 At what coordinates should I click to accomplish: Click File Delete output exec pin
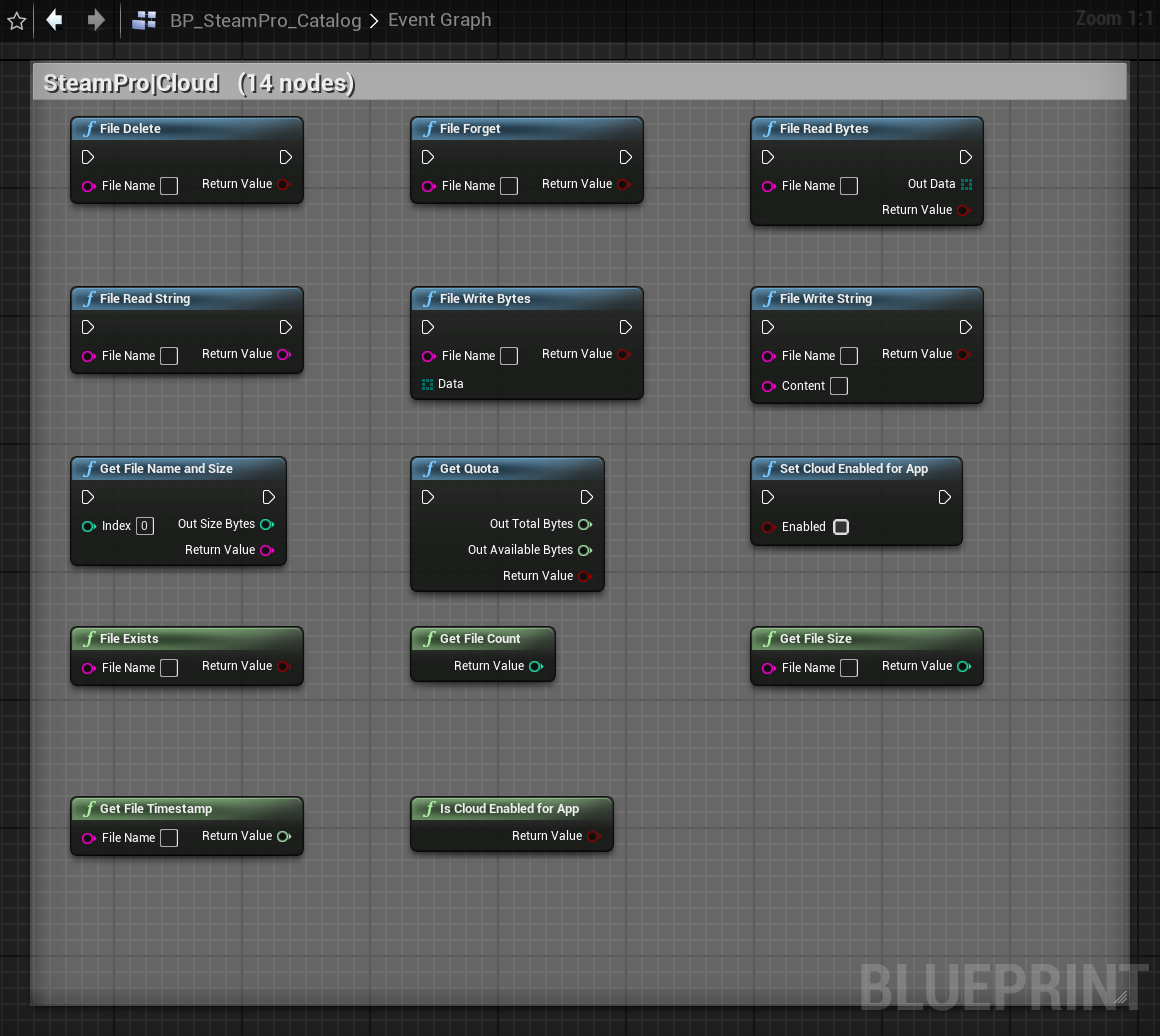tap(286, 157)
